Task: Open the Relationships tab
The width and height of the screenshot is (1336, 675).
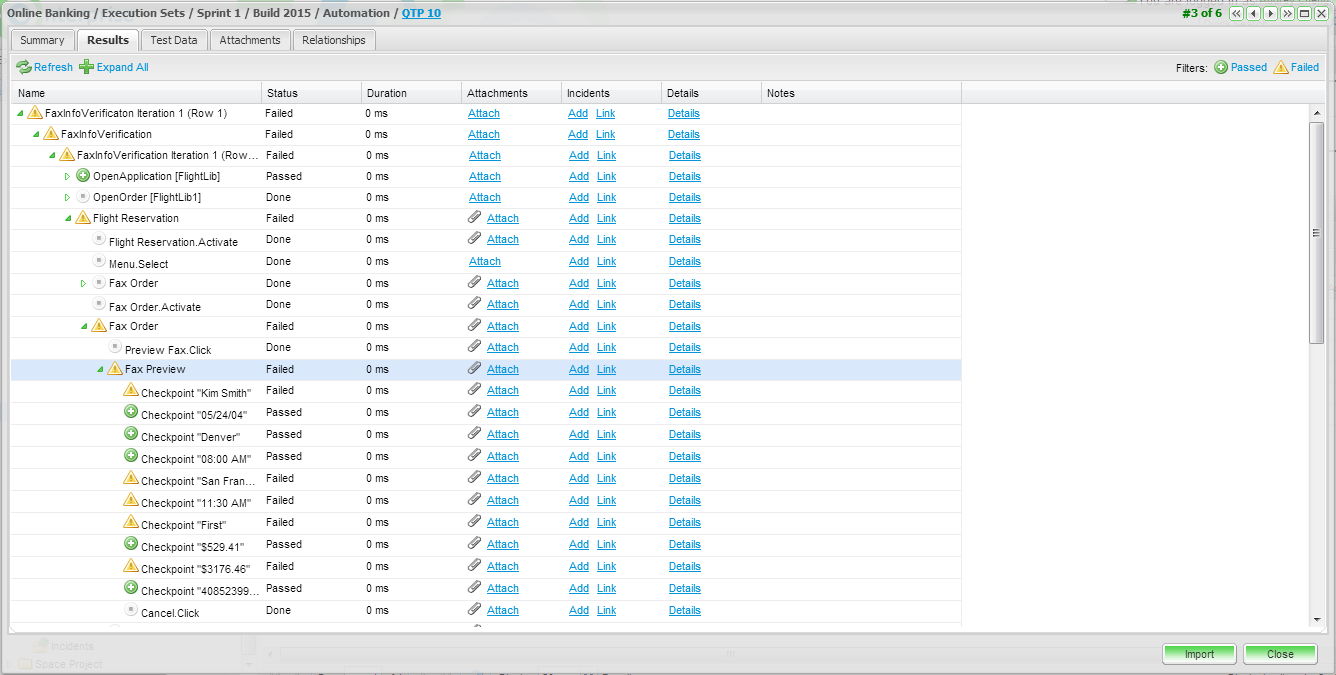Action: point(334,40)
